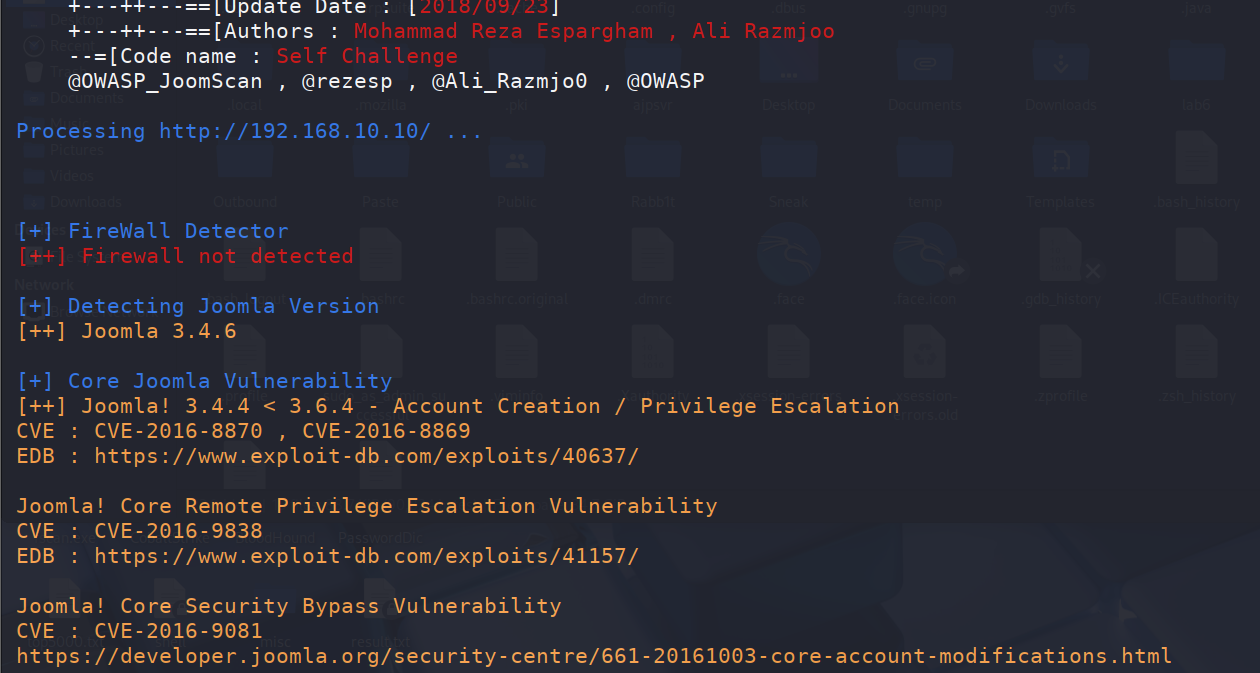Click the CVE-2016-8870 identifier
Image resolution: width=1260 pixels, height=673 pixels.
[x=178, y=431]
